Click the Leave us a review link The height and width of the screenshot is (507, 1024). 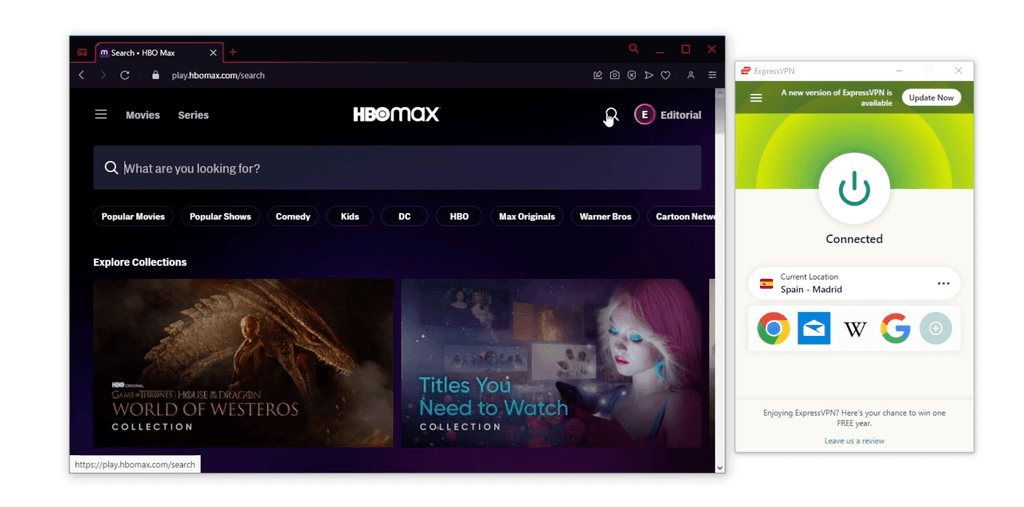click(x=854, y=441)
